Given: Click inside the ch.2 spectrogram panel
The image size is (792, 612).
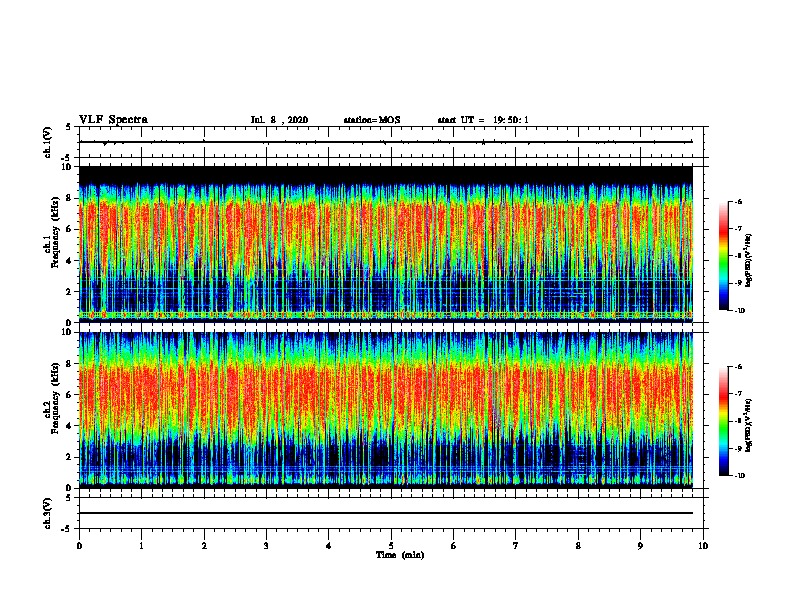Looking at the screenshot, I should (386, 410).
